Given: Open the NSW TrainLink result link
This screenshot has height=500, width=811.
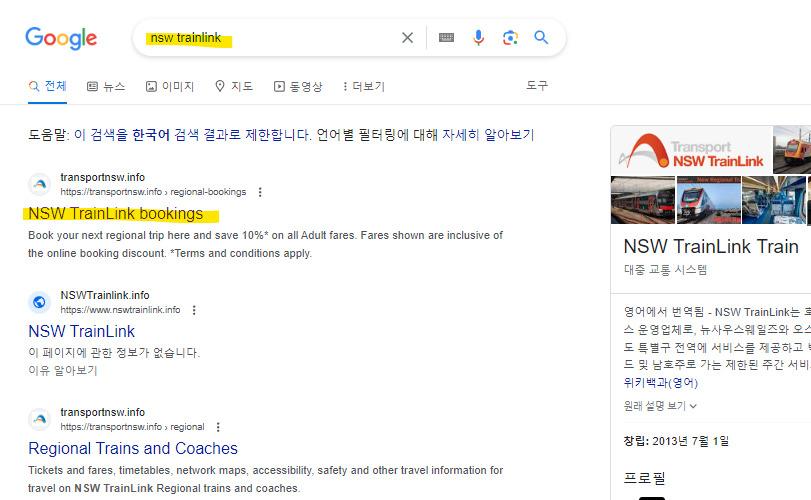Looking at the screenshot, I should click(82, 331).
